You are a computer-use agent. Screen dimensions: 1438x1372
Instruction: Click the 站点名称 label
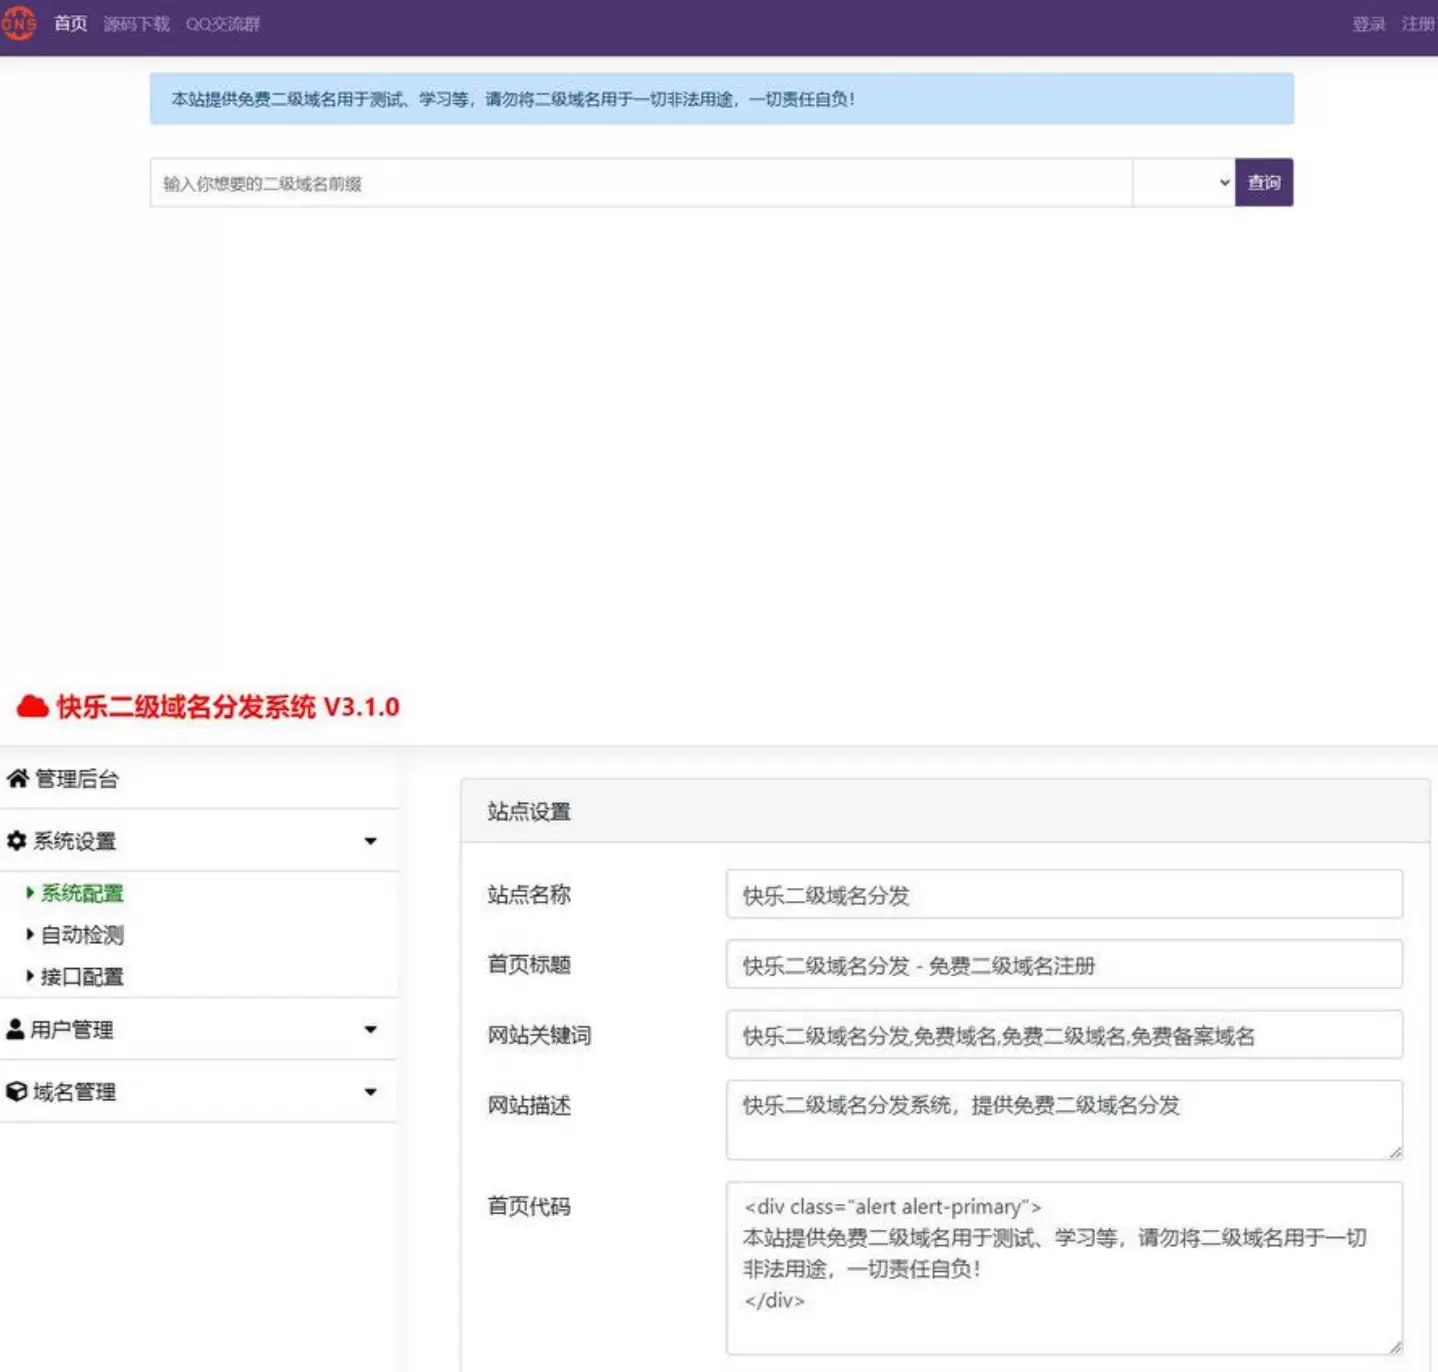529,894
